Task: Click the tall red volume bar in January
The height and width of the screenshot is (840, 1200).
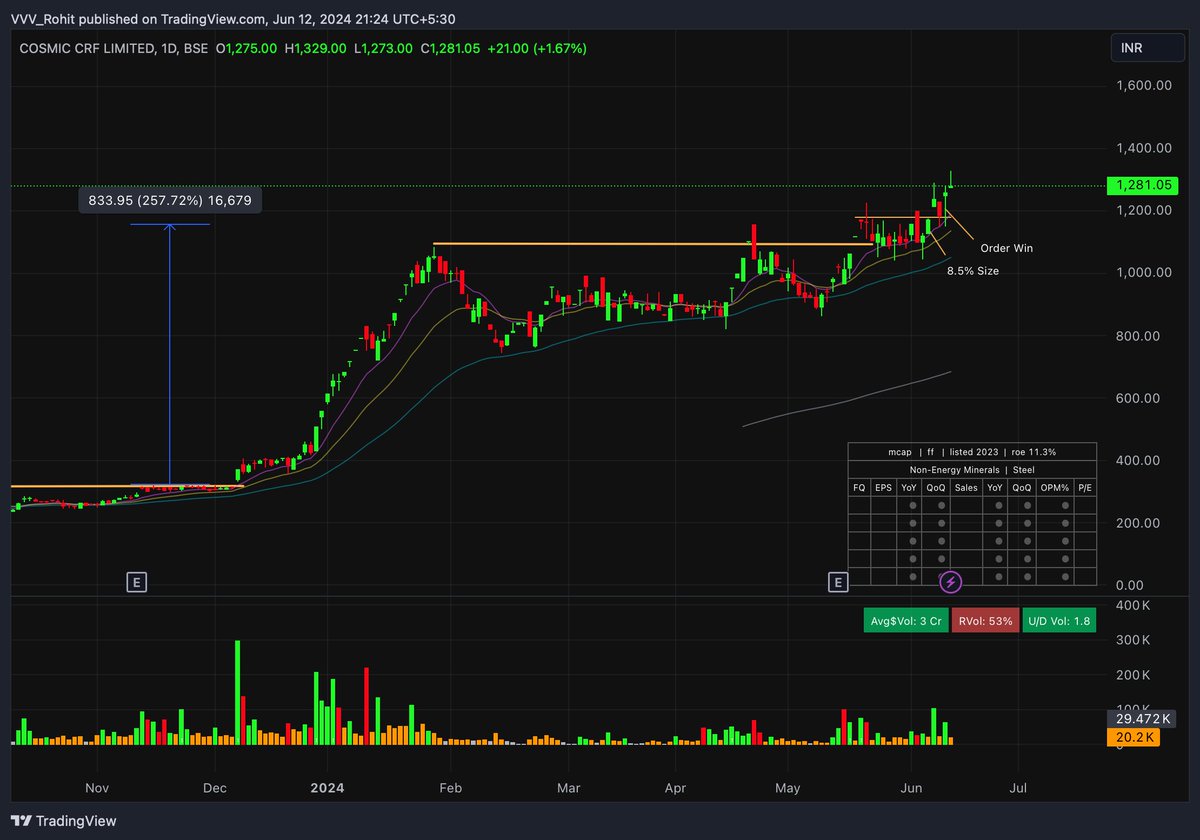Action: click(367, 706)
